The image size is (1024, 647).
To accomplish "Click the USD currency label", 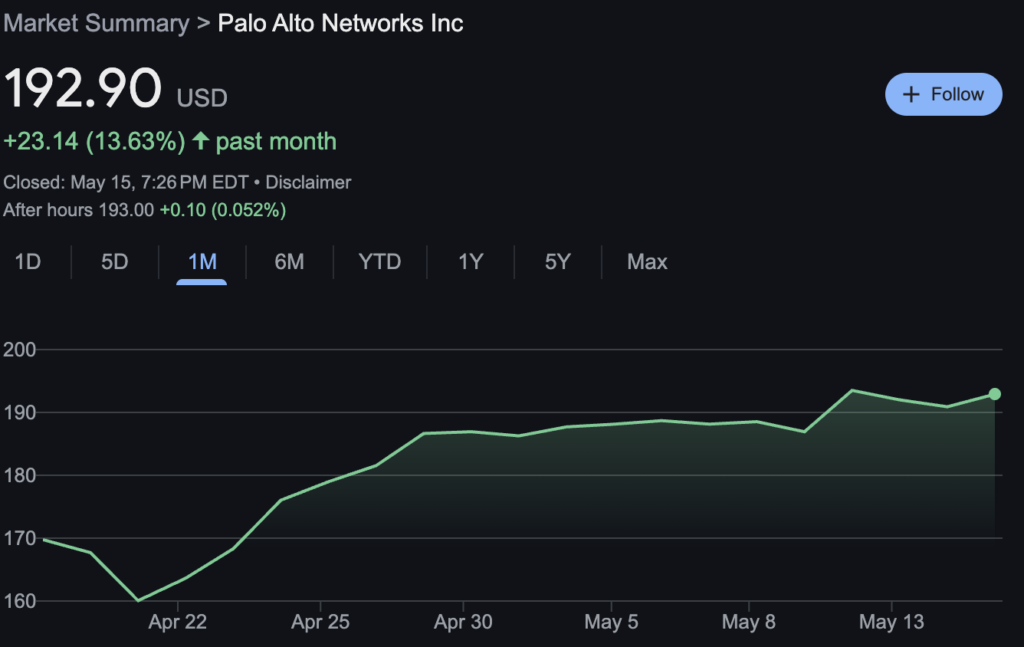I will coord(202,98).
